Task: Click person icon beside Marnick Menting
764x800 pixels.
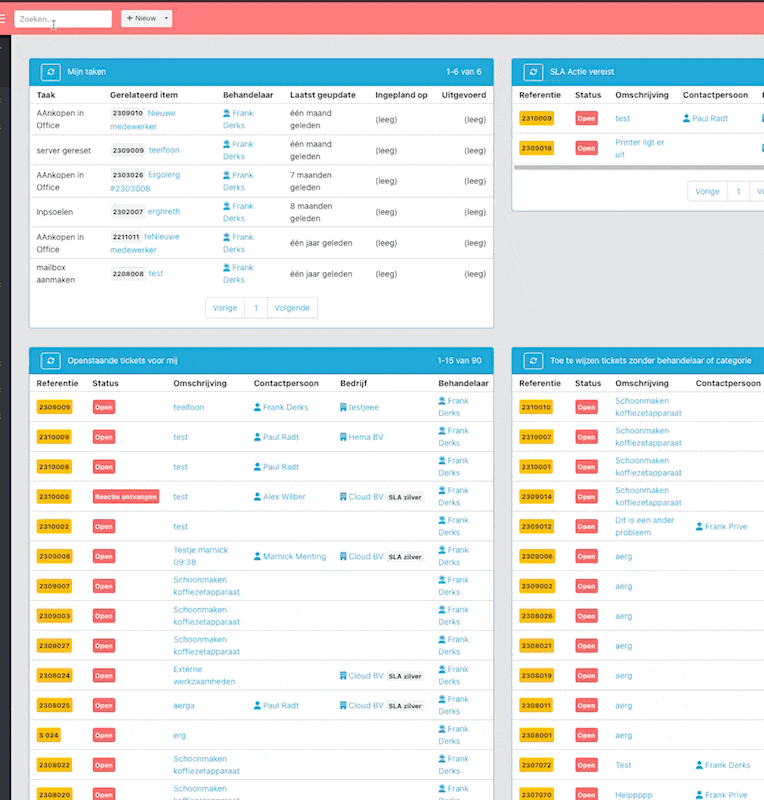Action: (257, 556)
